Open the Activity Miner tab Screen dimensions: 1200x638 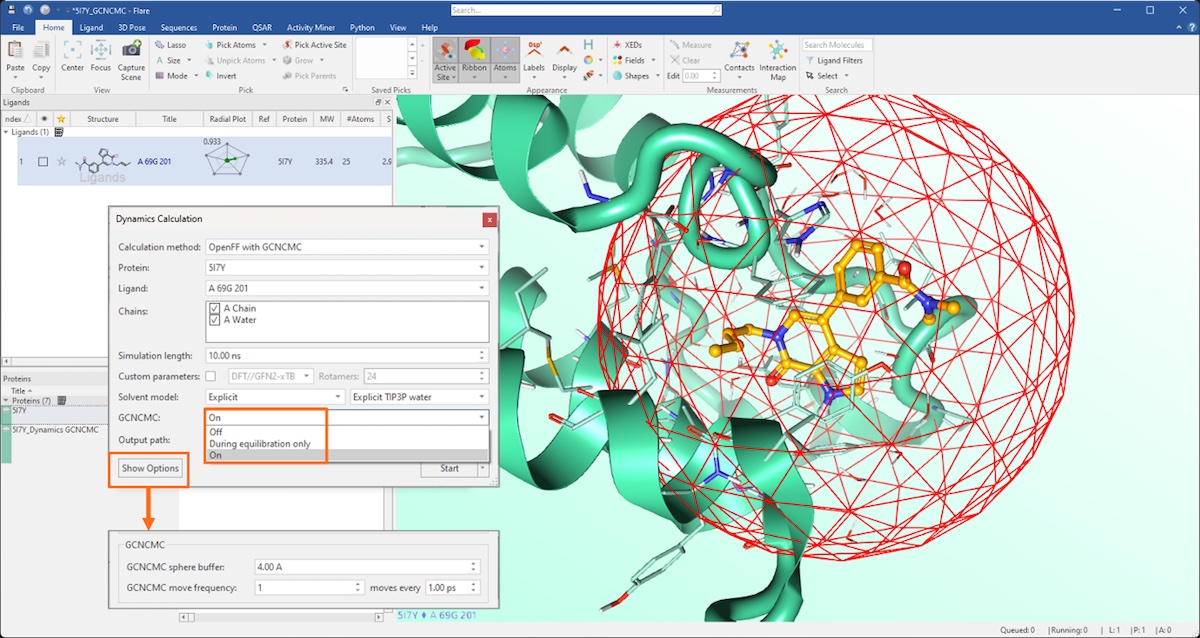pyautogui.click(x=312, y=27)
